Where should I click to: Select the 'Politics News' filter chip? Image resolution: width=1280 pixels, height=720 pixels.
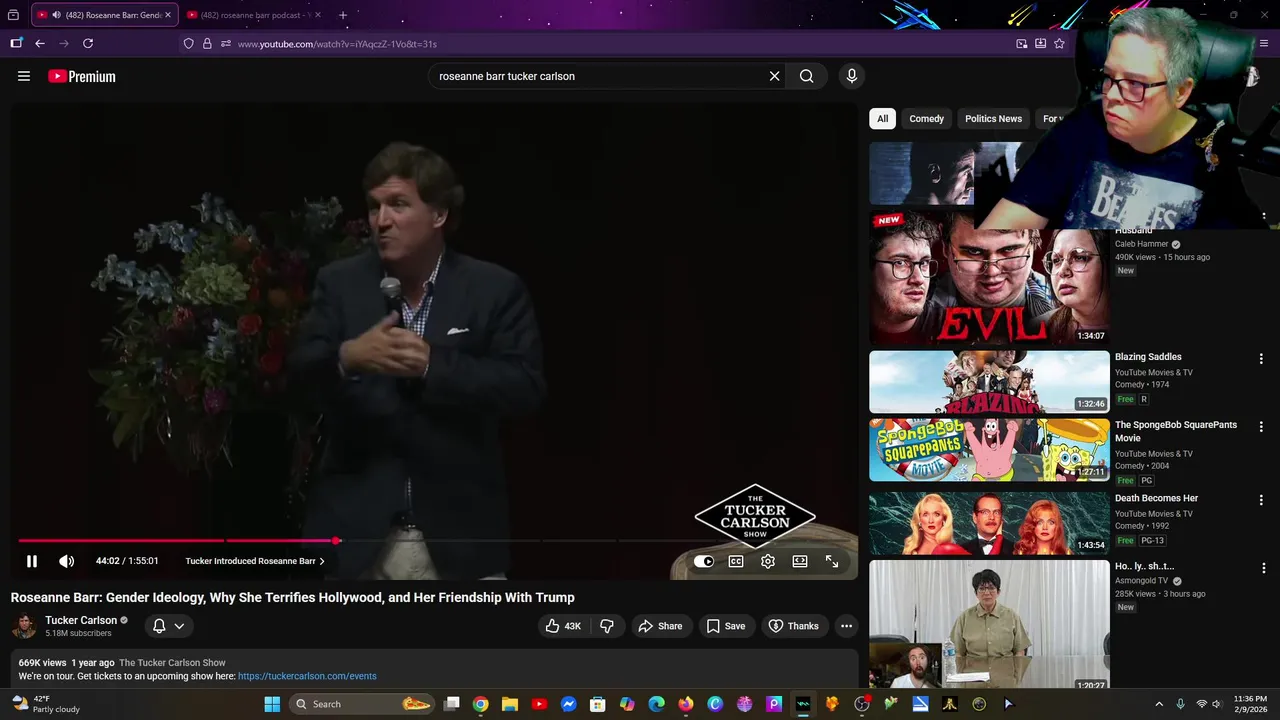[993, 118]
